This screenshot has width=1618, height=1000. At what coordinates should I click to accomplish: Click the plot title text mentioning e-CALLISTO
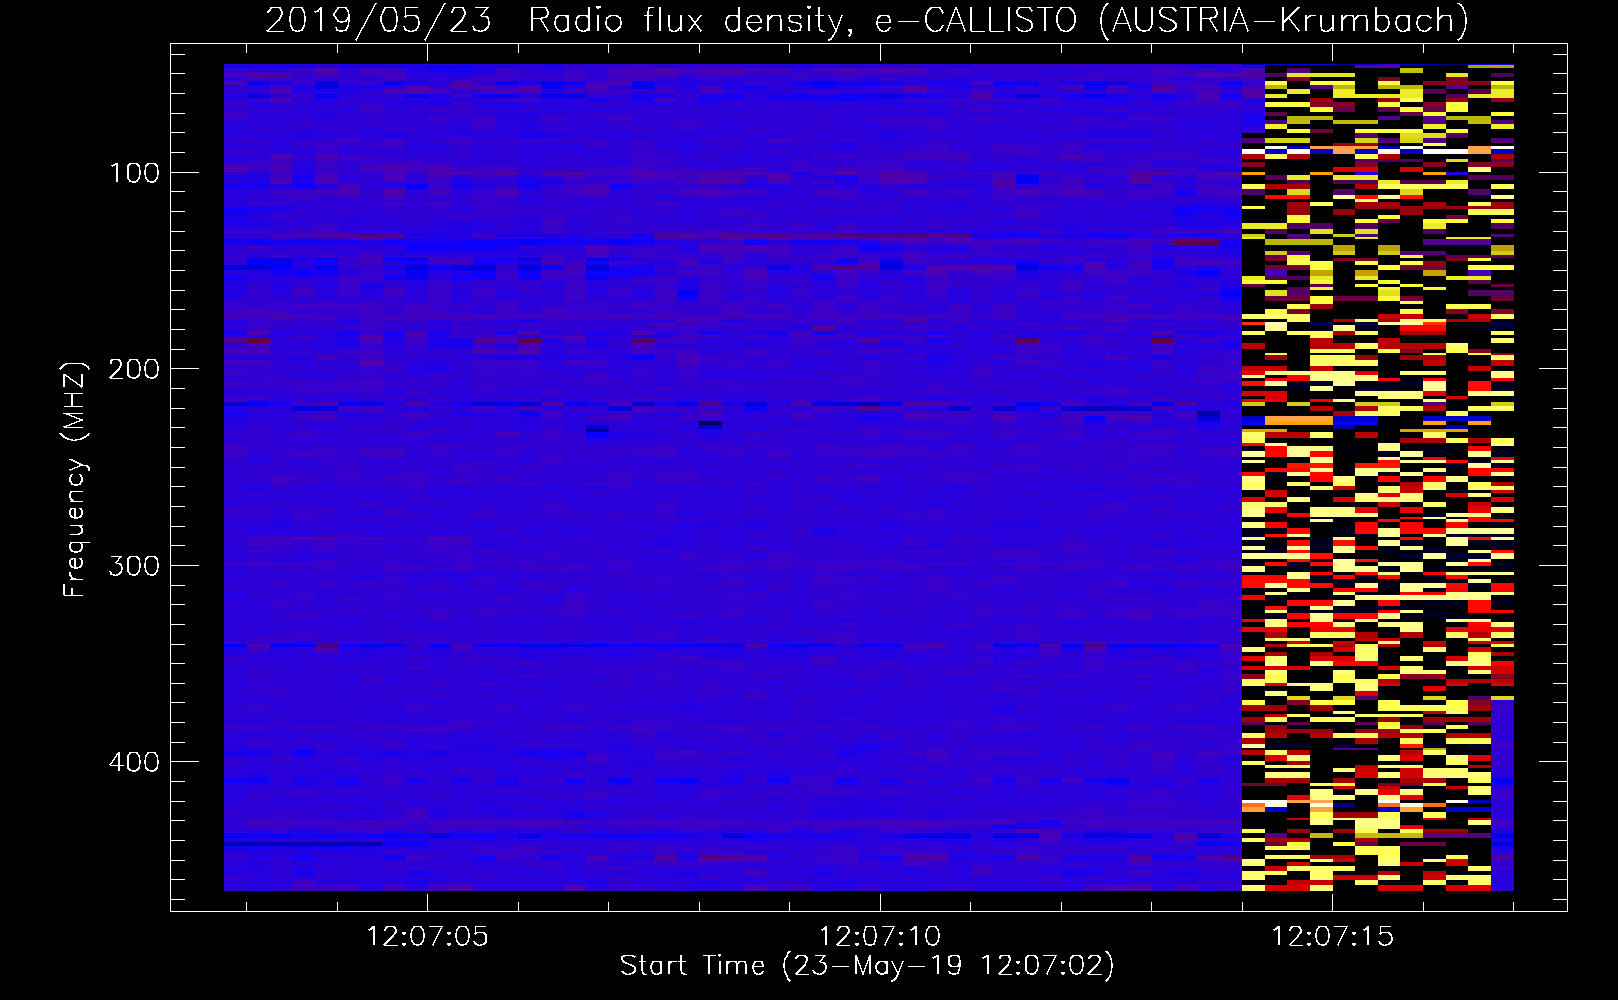[x=867, y=19]
